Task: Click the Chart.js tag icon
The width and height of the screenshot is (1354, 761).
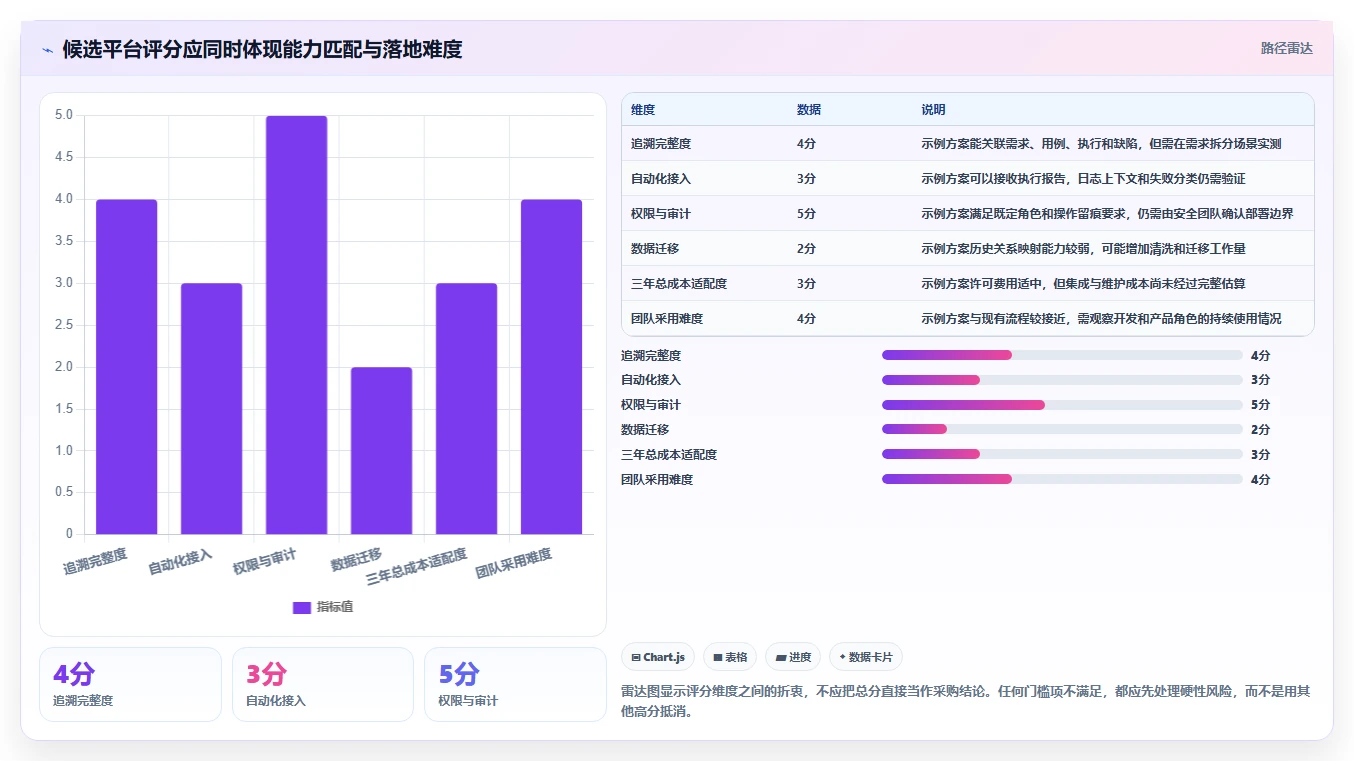Action: [x=636, y=657]
